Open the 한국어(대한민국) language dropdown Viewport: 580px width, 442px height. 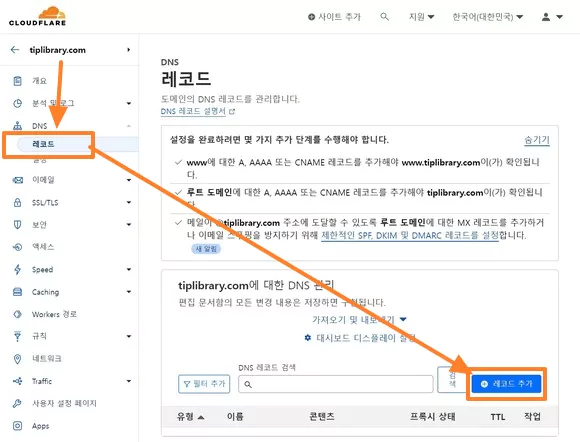(488, 17)
